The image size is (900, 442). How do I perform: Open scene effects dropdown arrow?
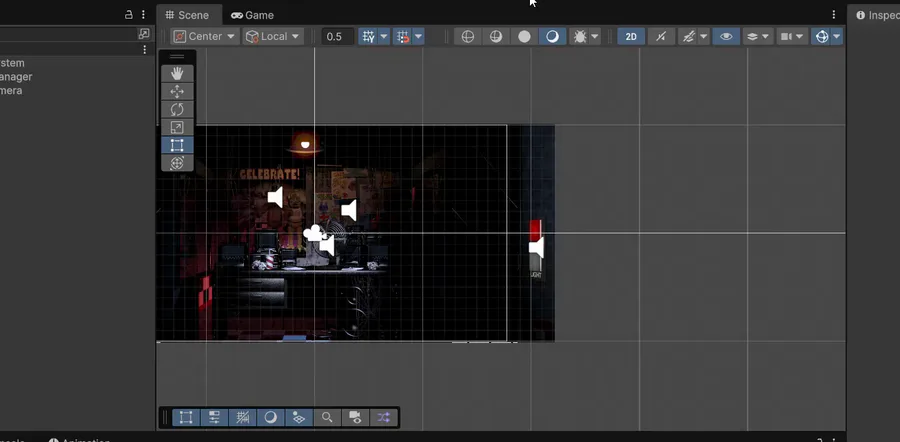tap(703, 36)
